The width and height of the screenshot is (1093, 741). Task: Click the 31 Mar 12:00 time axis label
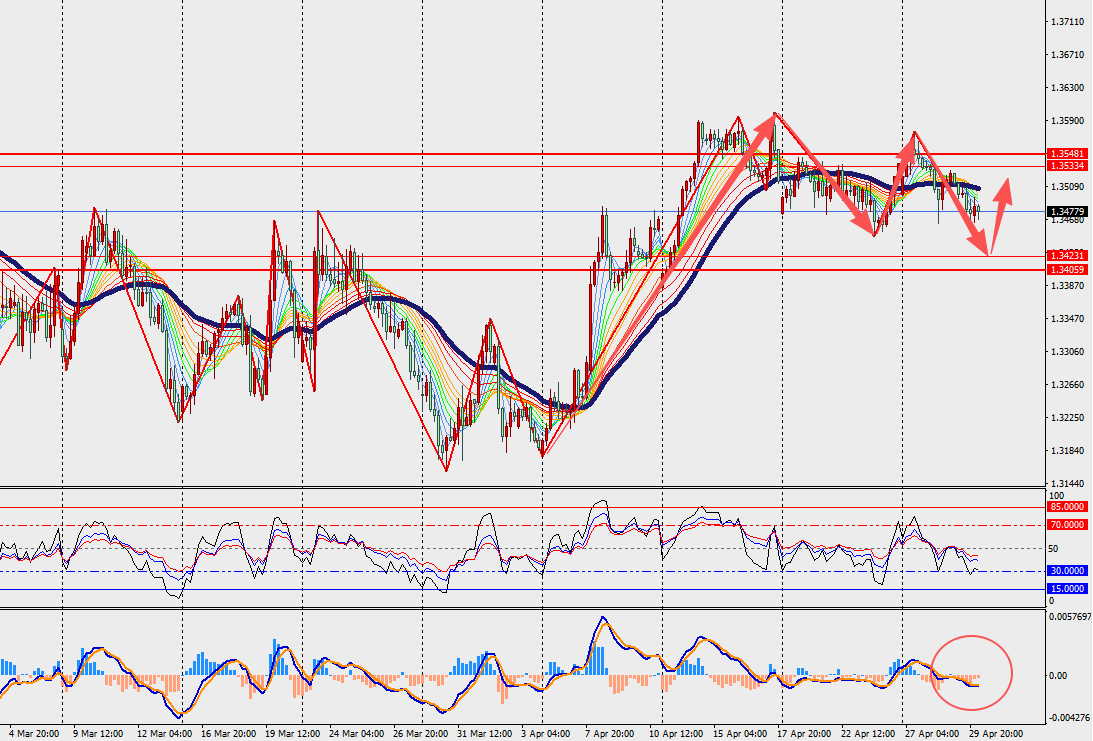[484, 734]
